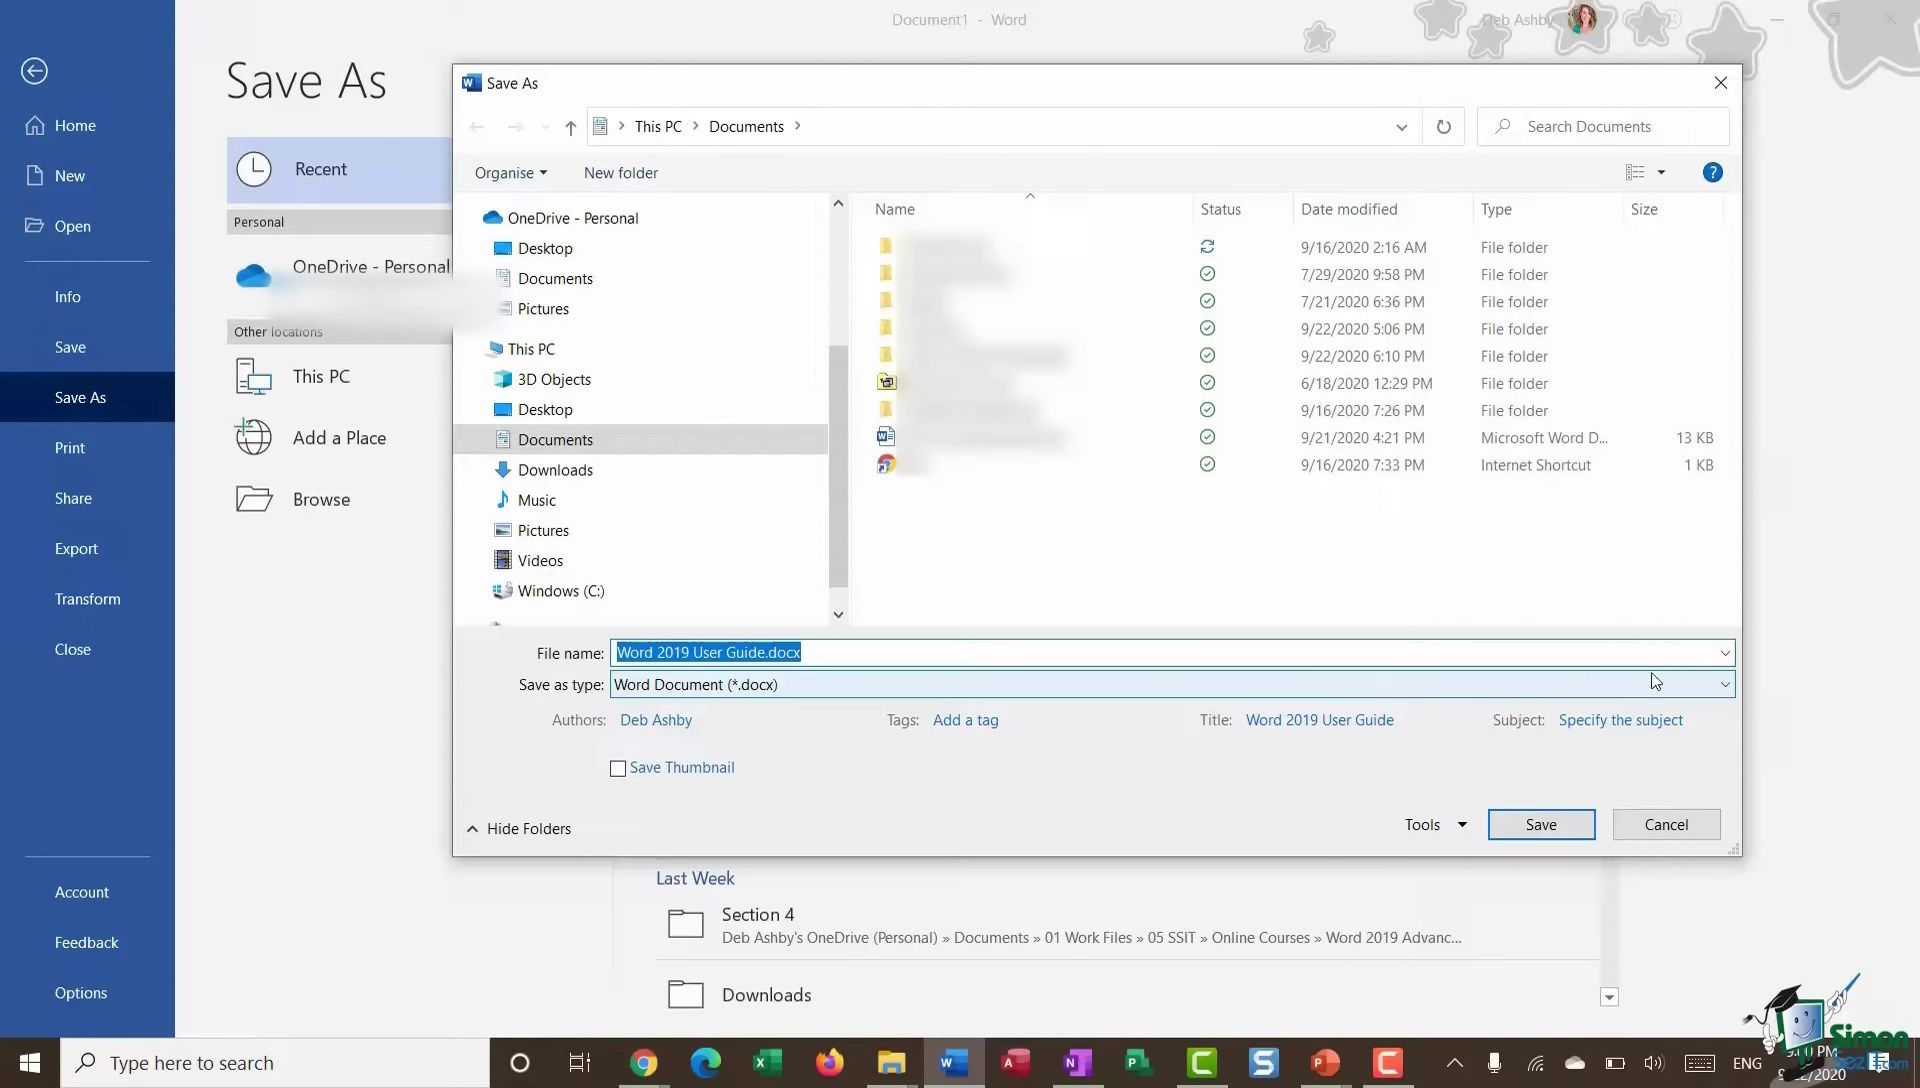
Task: Open File Explorer from the taskbar
Action: pyautogui.click(x=891, y=1063)
